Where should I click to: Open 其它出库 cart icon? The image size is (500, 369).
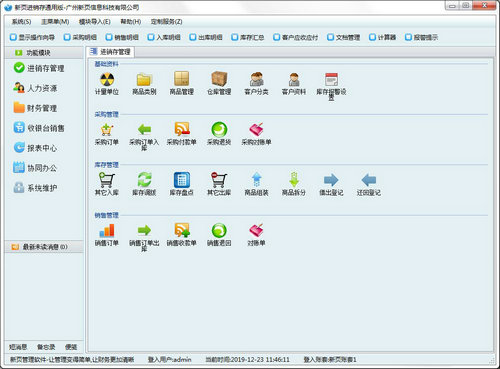coord(219,185)
